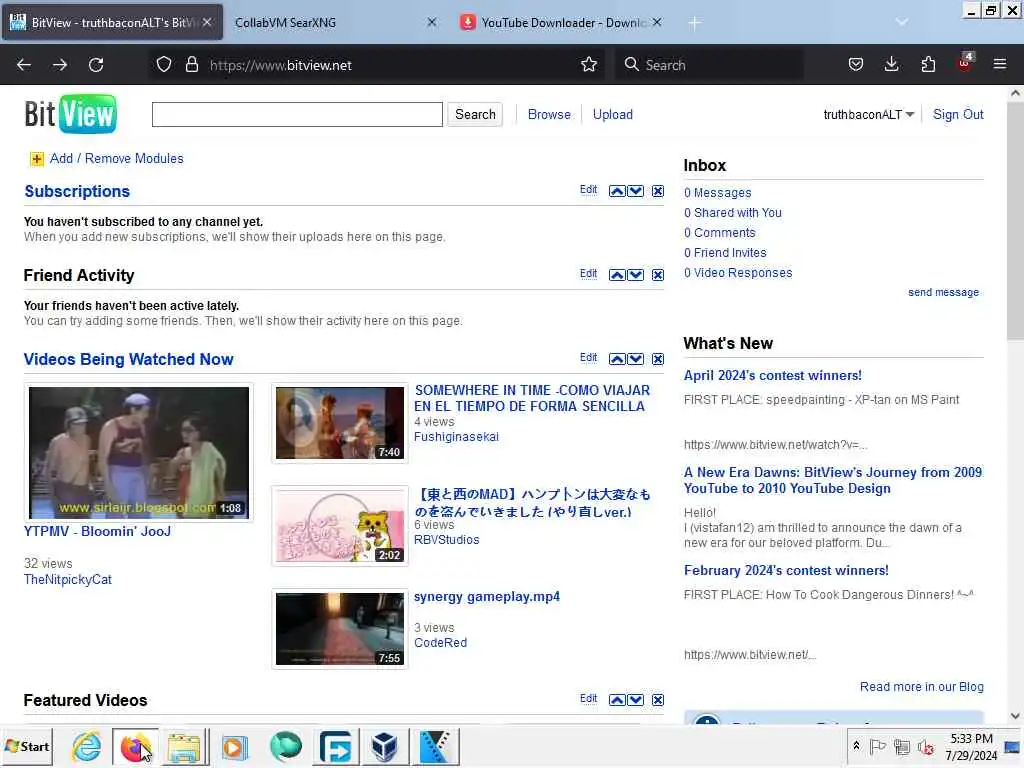
Task: Open the browser extensions puzzle icon
Action: pos(928,65)
